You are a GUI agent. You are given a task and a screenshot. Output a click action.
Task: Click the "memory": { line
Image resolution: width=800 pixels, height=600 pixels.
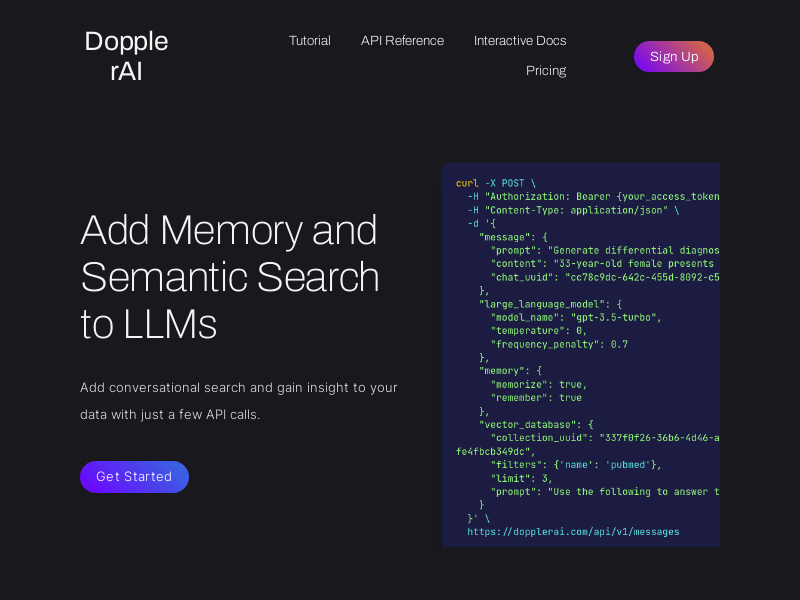point(510,371)
